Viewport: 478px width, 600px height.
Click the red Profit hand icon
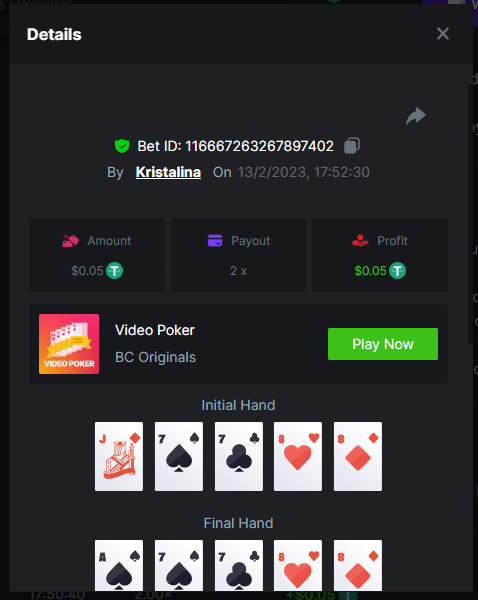pos(360,241)
